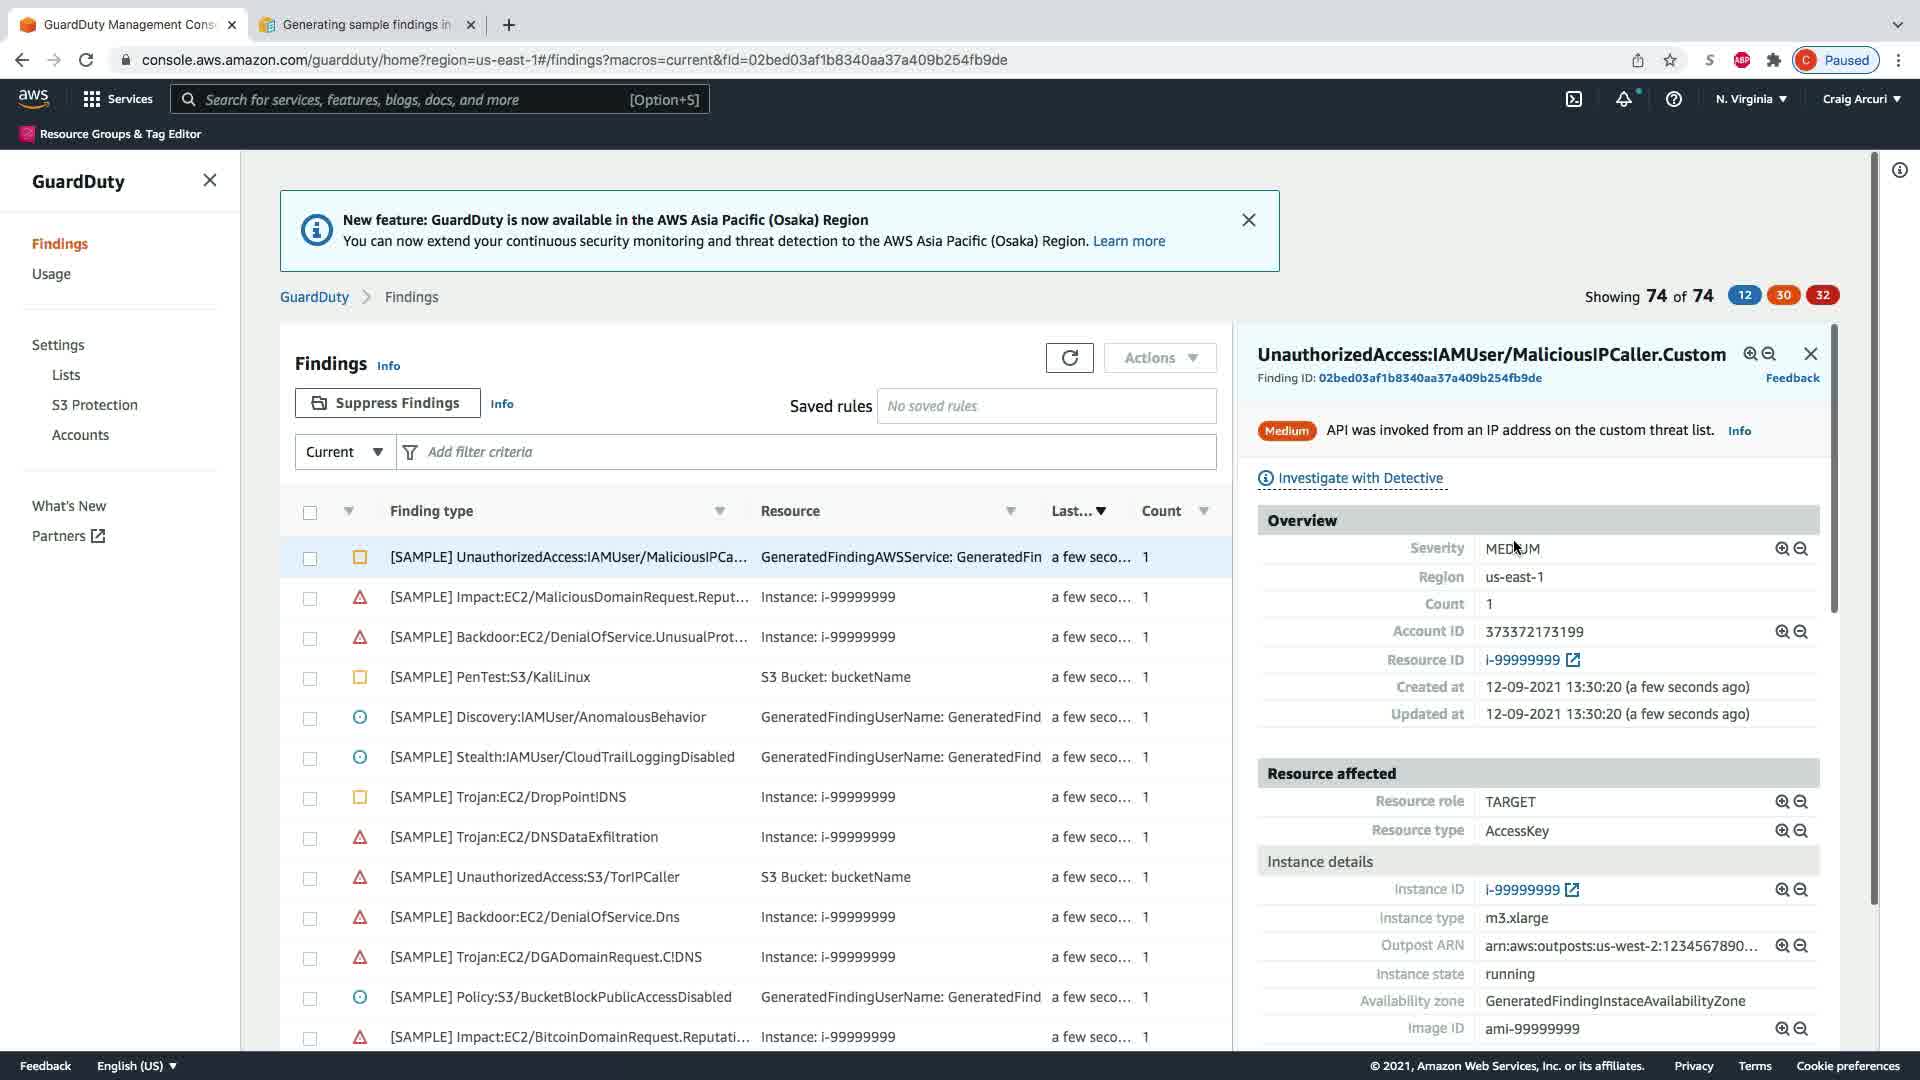Select all findings with header checkbox
Viewport: 1920px width, 1080px height.
click(x=310, y=512)
